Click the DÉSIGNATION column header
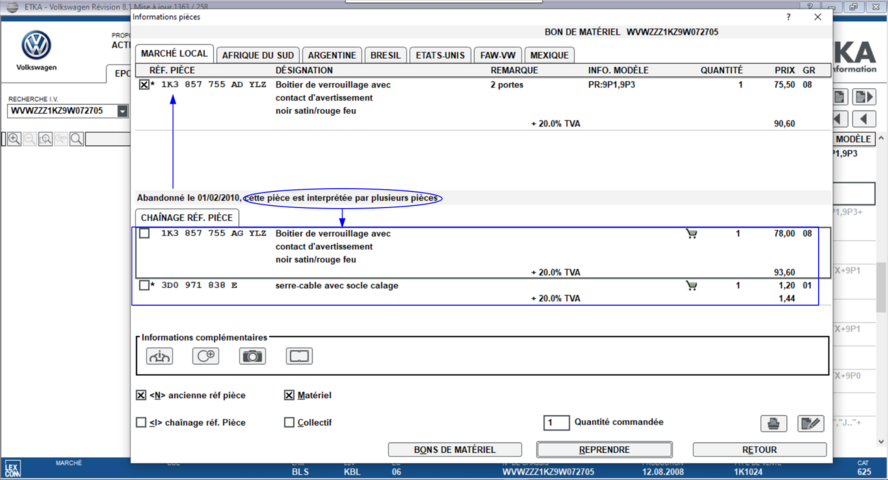Screen dimensions: 888x480 pos(304,70)
